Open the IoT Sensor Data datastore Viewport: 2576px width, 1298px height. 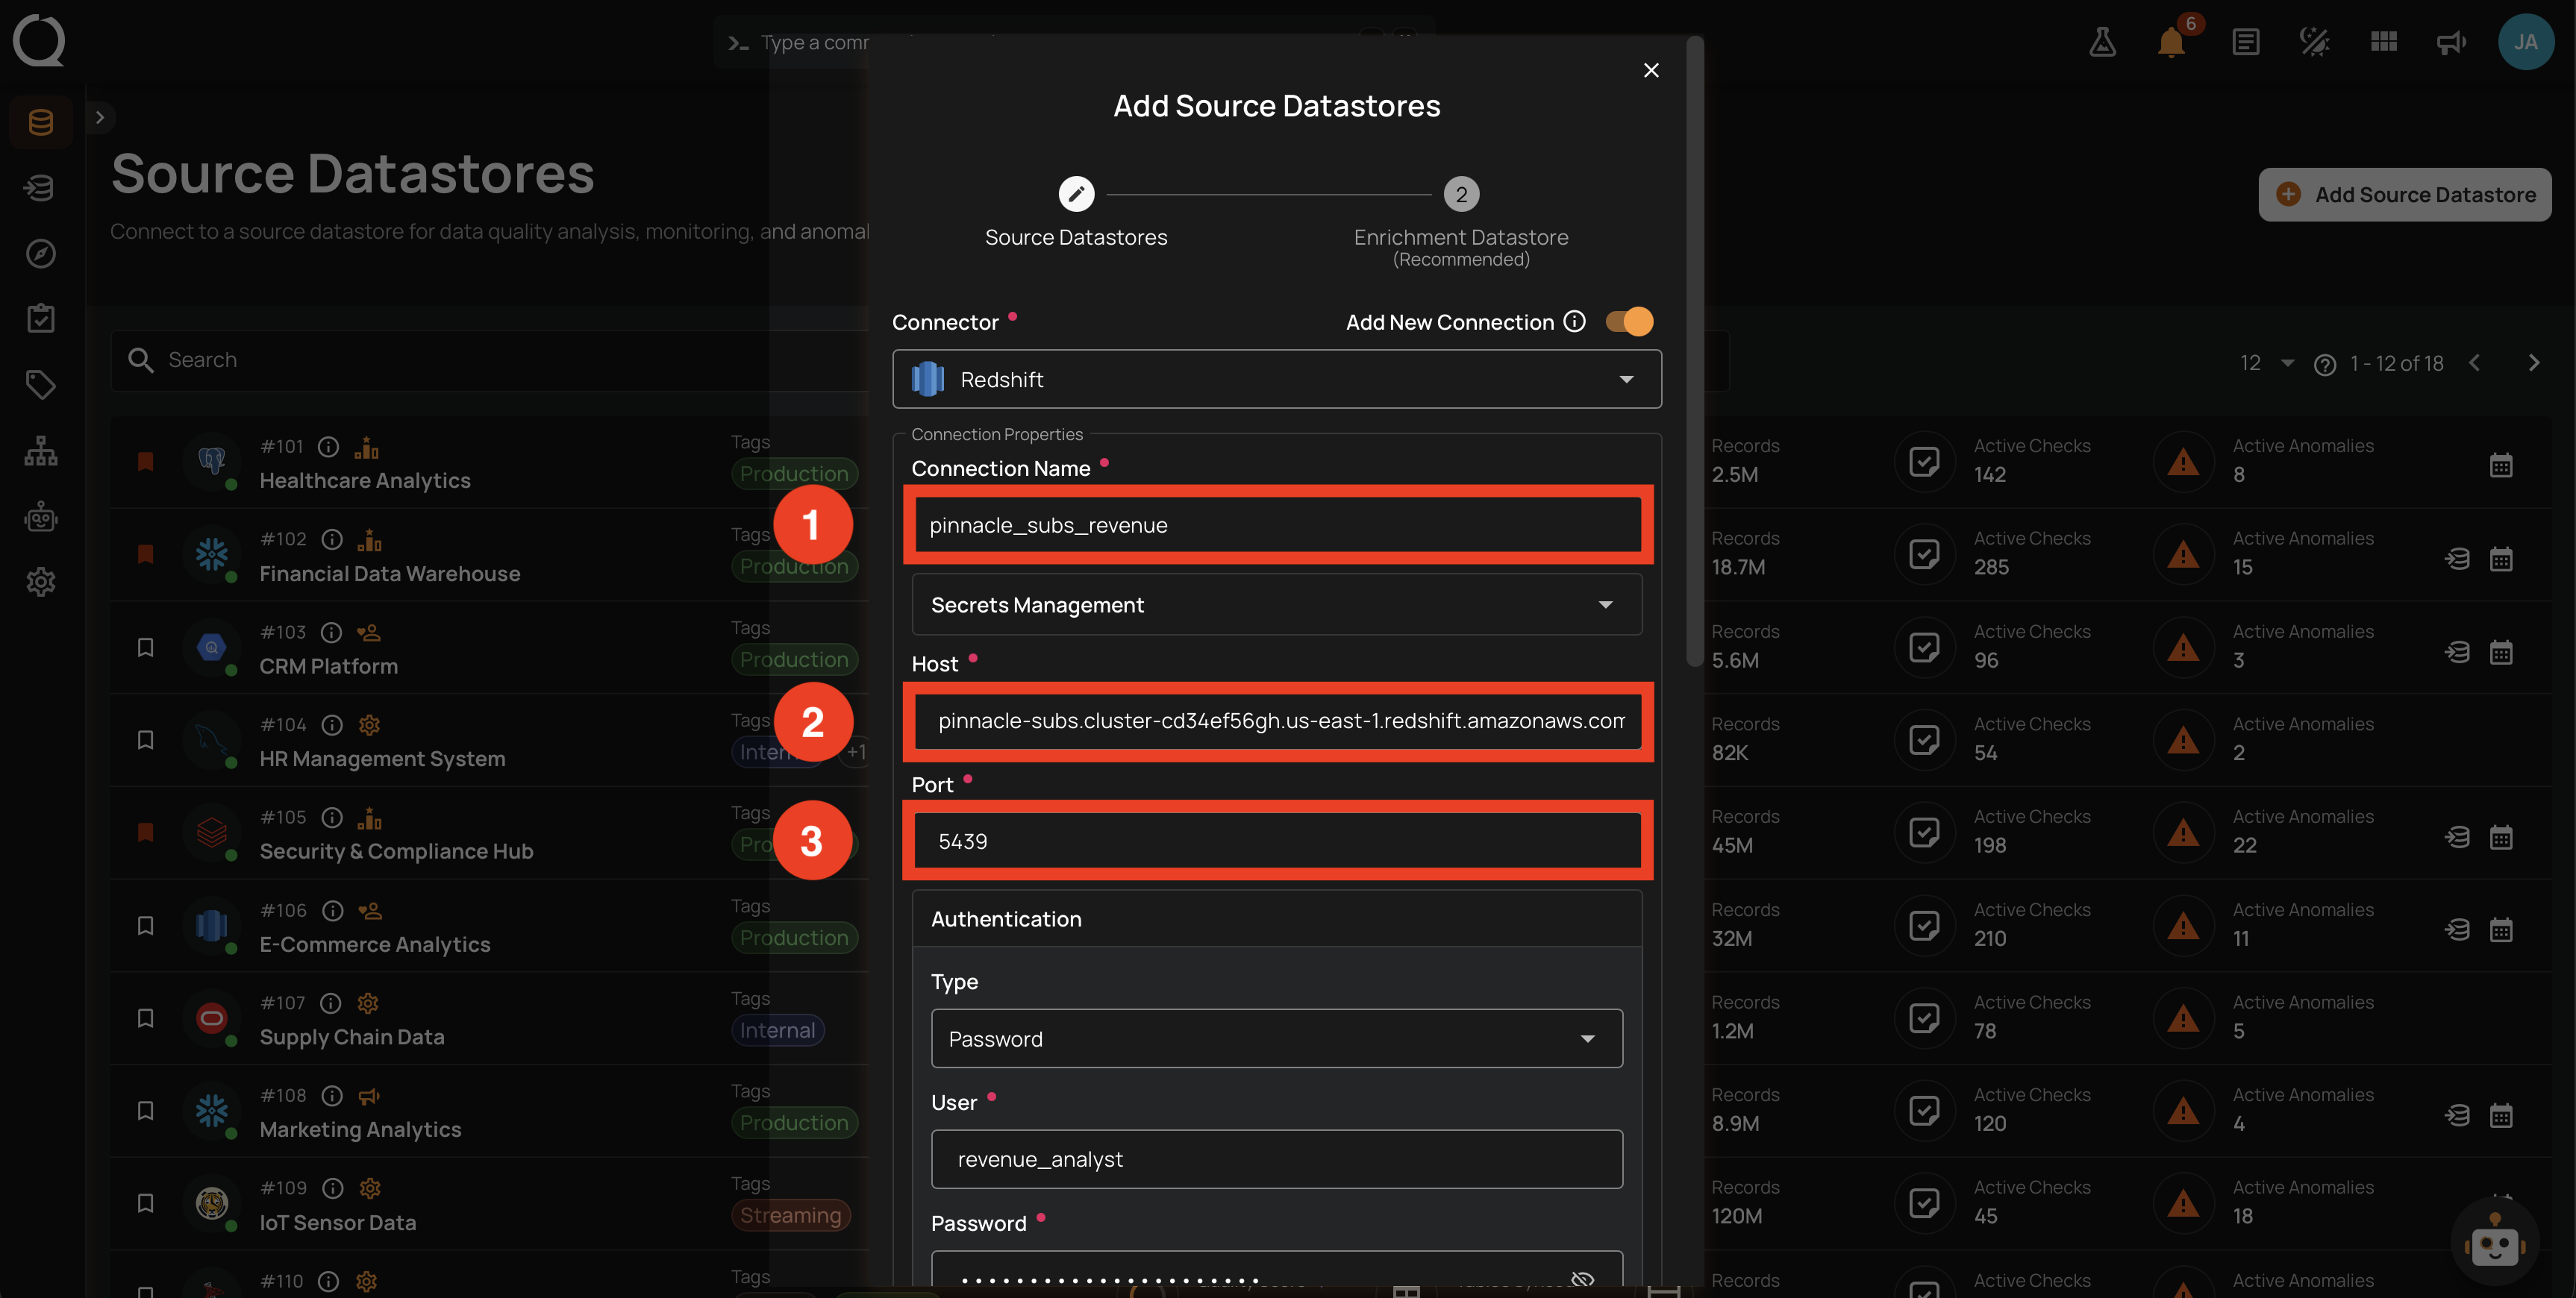[338, 1223]
